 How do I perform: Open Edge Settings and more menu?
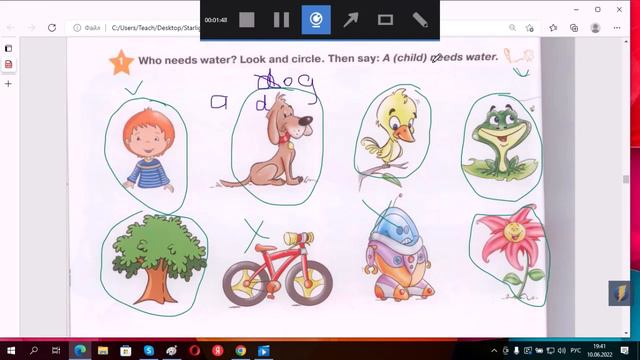click(x=617, y=28)
